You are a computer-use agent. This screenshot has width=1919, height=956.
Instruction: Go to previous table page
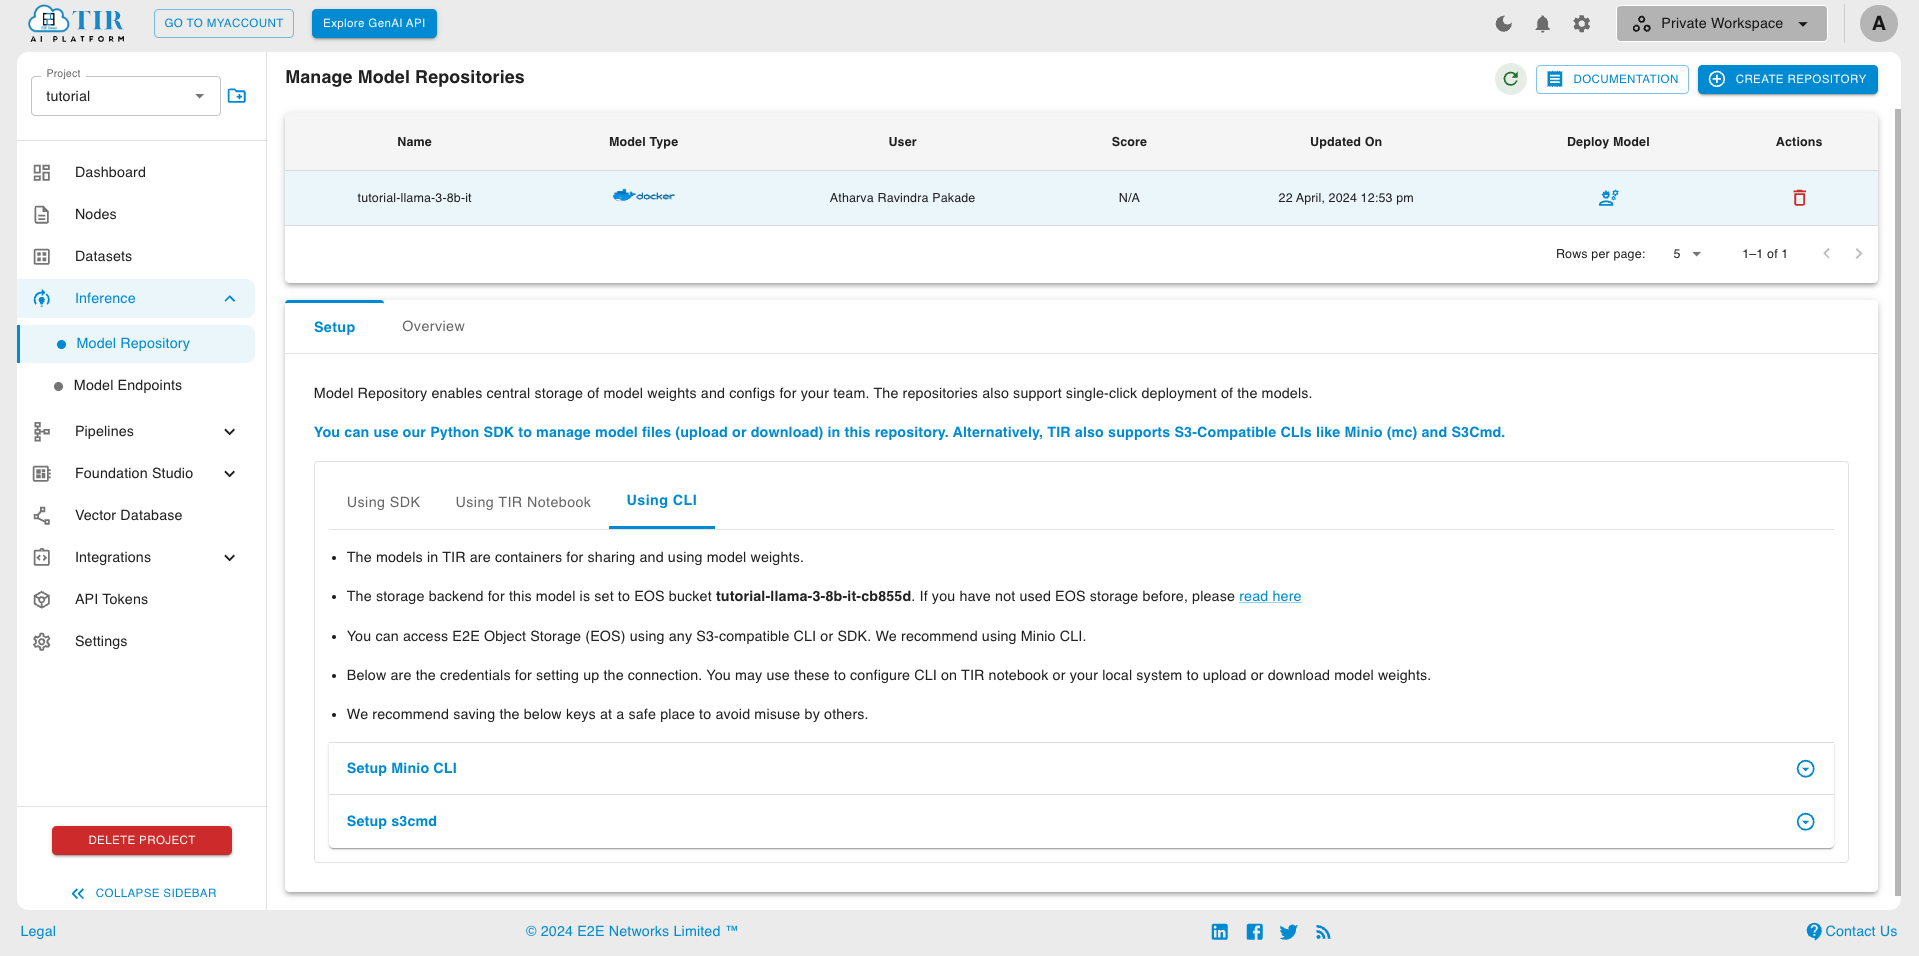click(1826, 254)
